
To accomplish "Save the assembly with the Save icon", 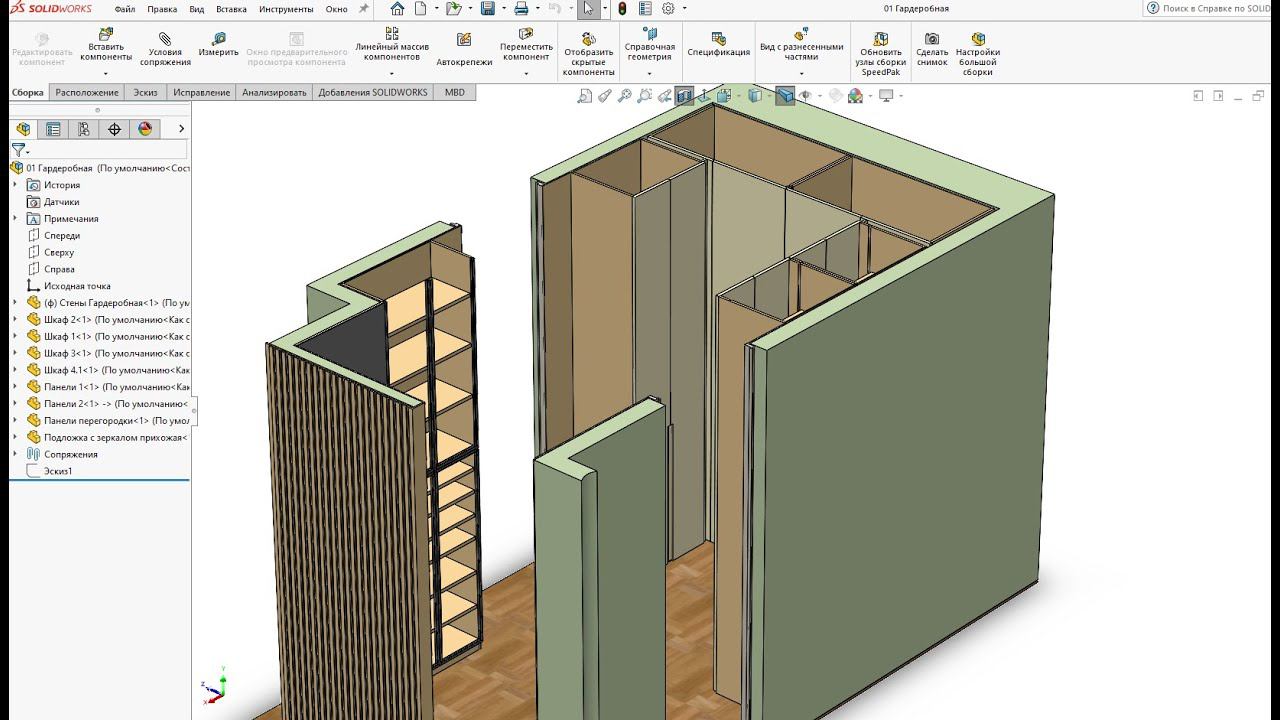I will 488,9.
